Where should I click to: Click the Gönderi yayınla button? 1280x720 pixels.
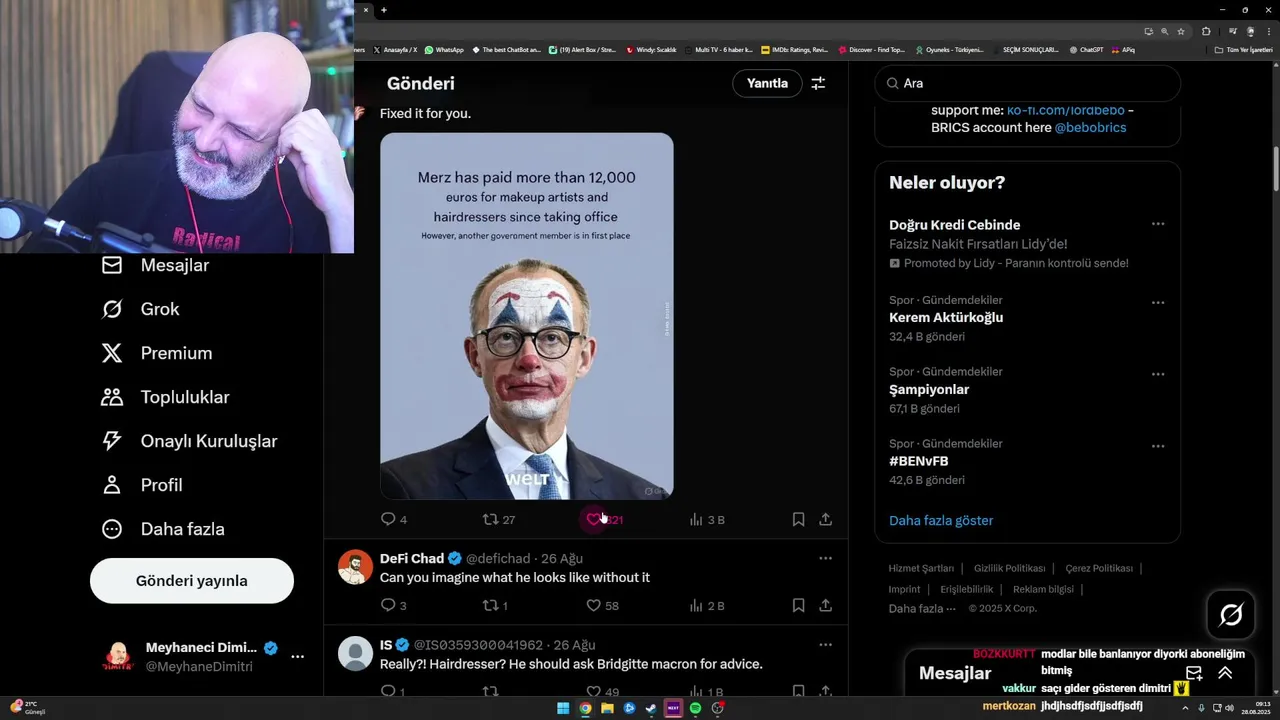tap(192, 581)
